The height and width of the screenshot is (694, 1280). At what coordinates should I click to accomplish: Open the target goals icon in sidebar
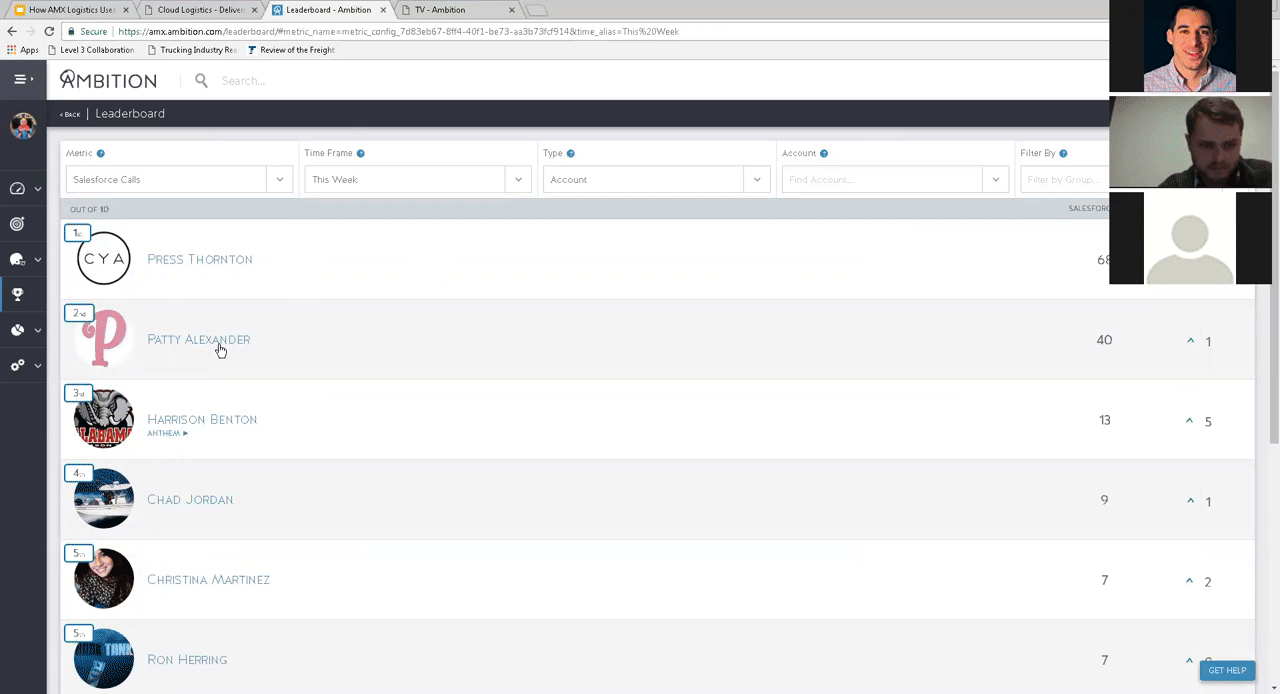tap(17, 224)
